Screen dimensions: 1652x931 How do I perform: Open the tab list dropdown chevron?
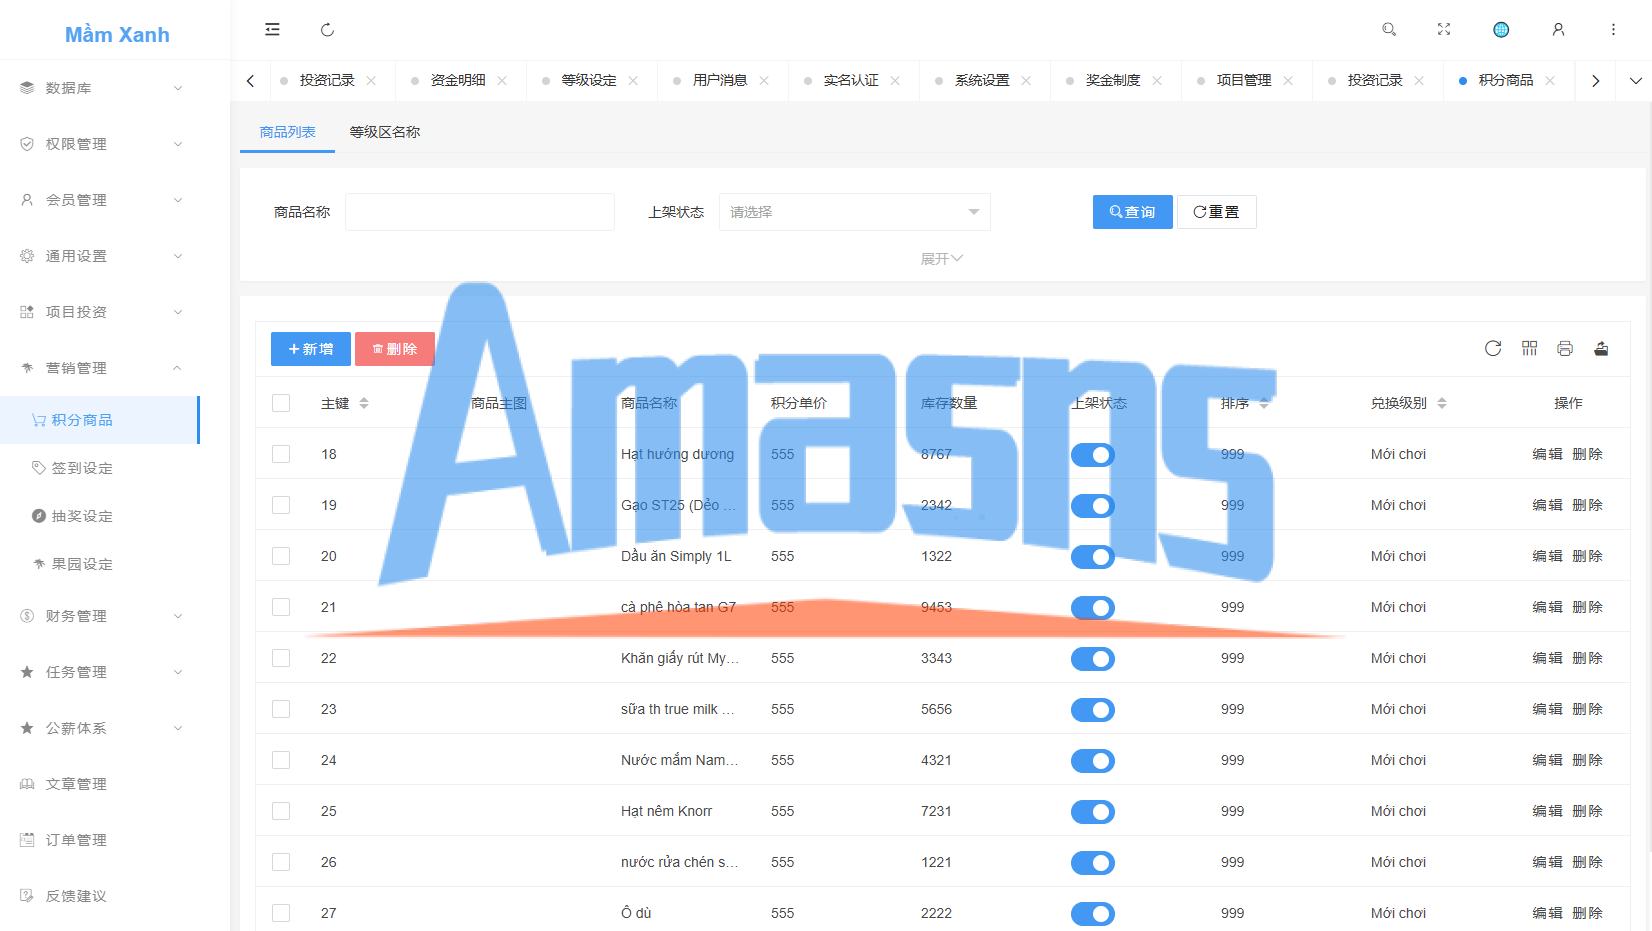tap(1635, 81)
